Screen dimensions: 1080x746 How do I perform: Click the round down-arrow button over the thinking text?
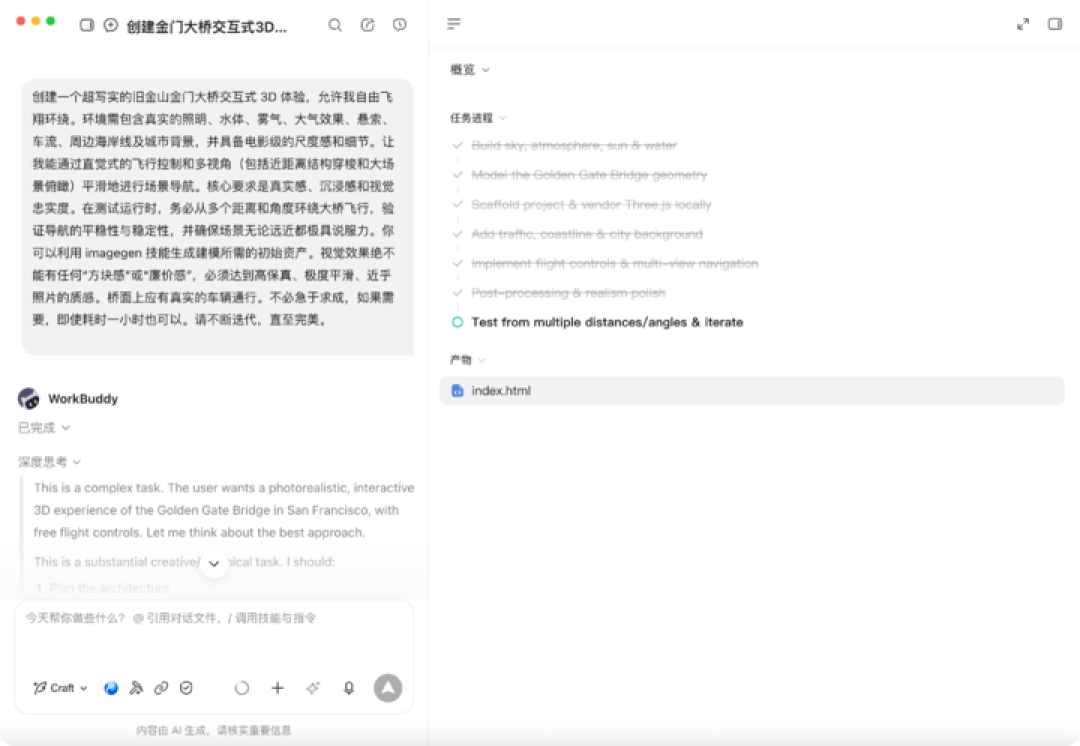click(x=214, y=563)
